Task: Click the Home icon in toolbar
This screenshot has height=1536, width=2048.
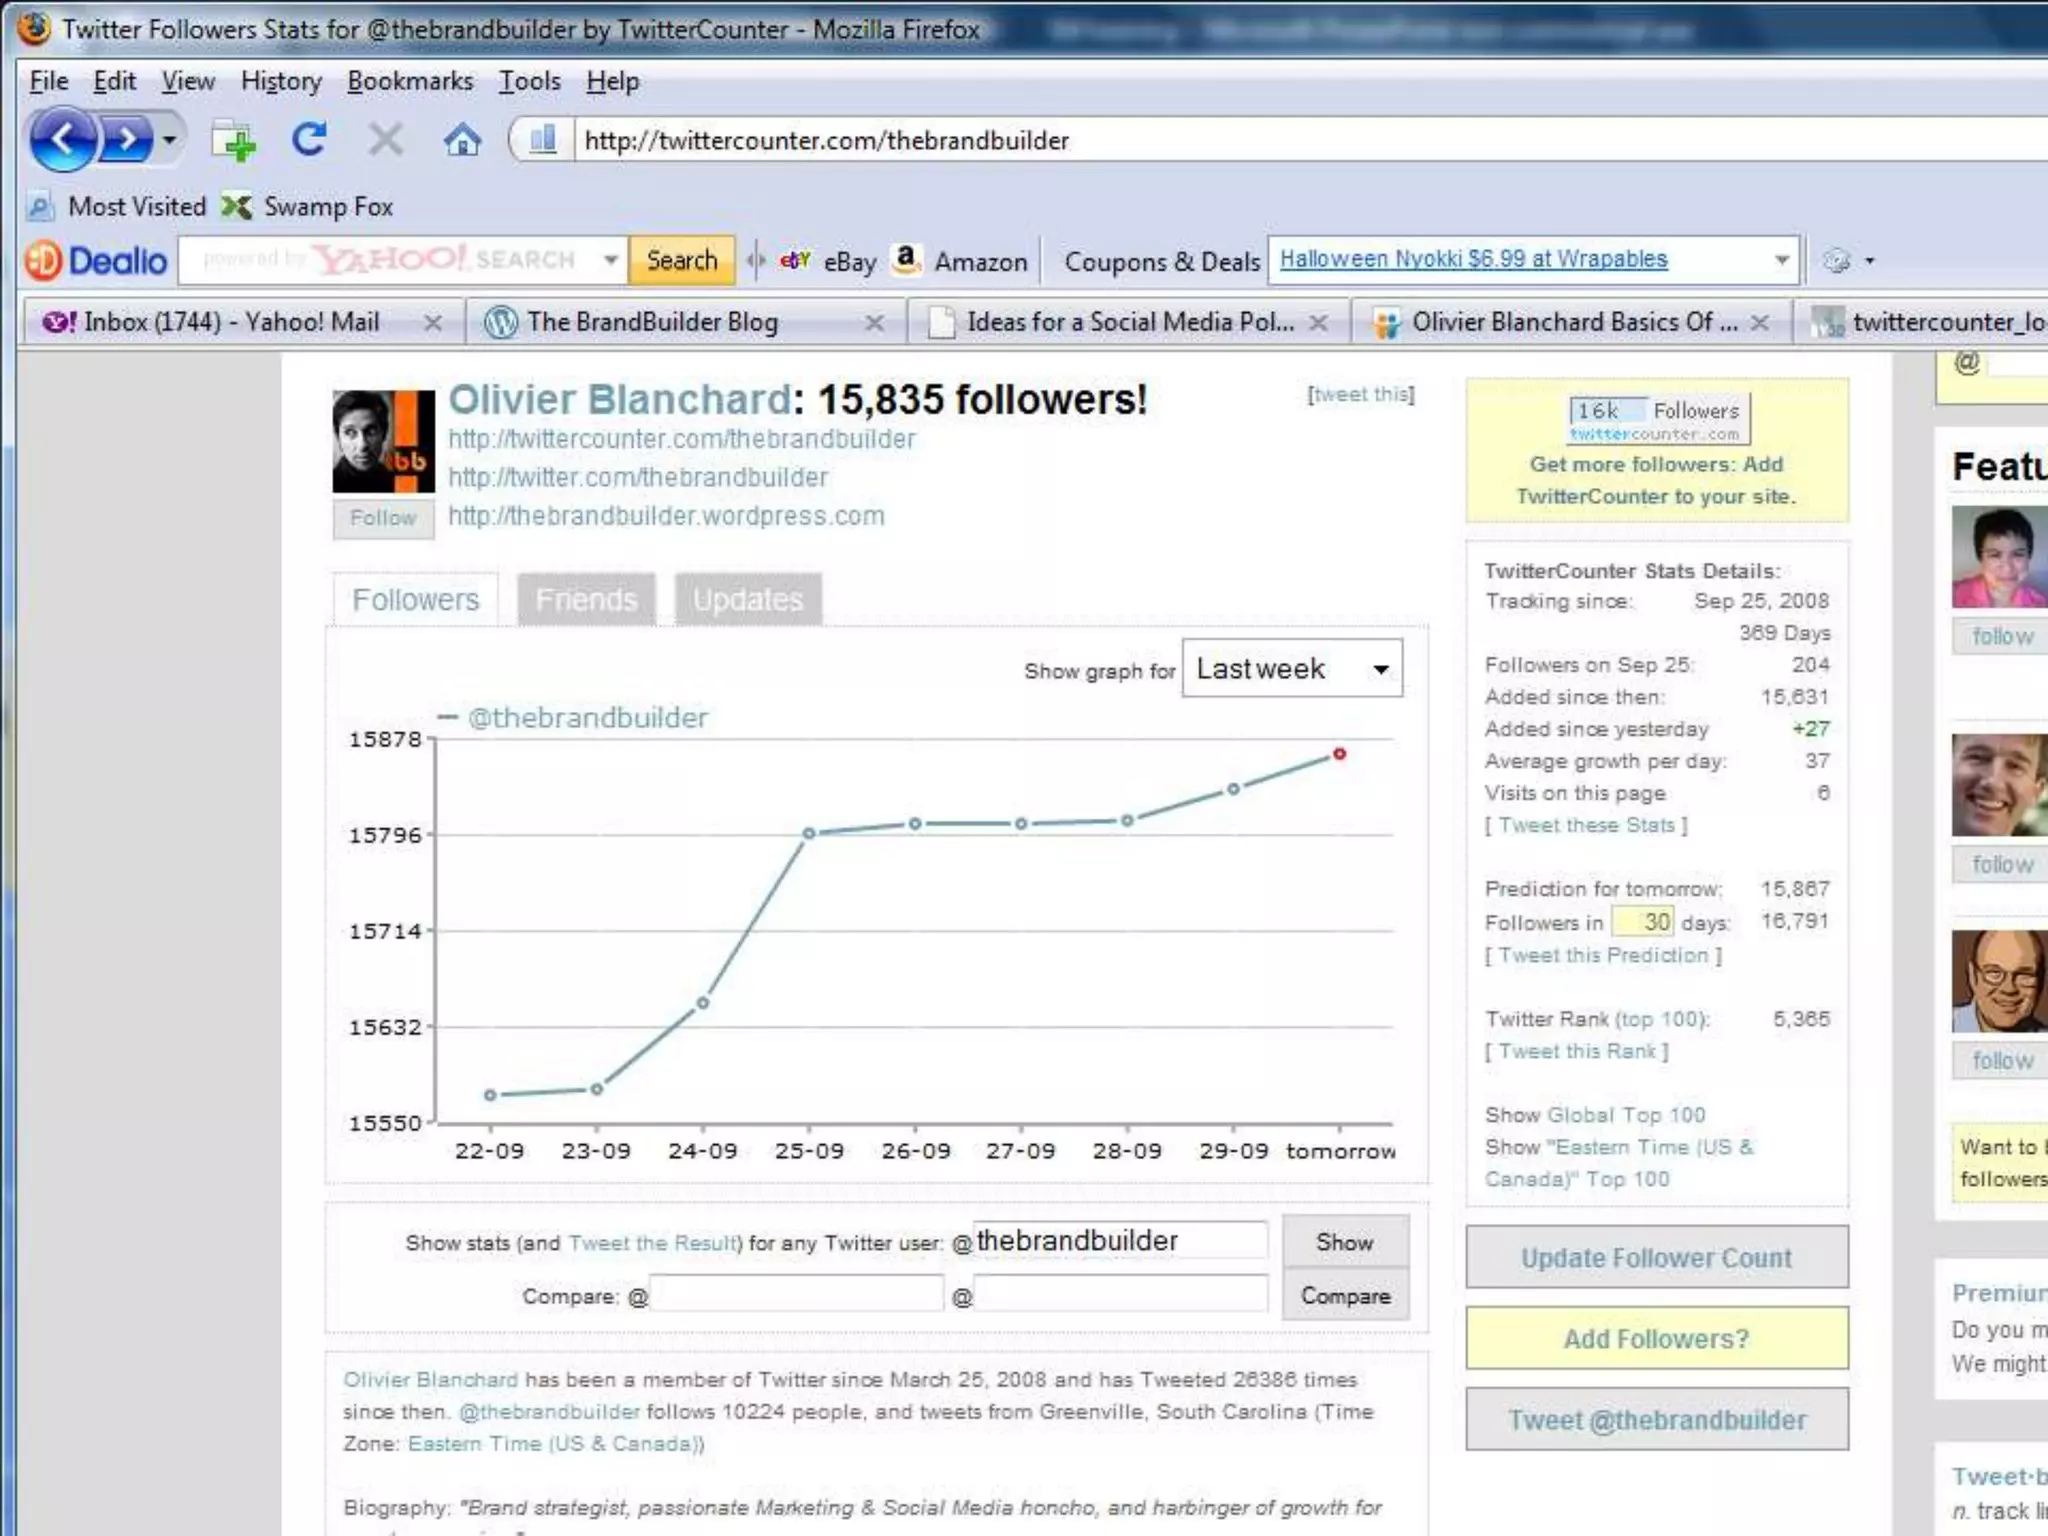Action: [461, 140]
